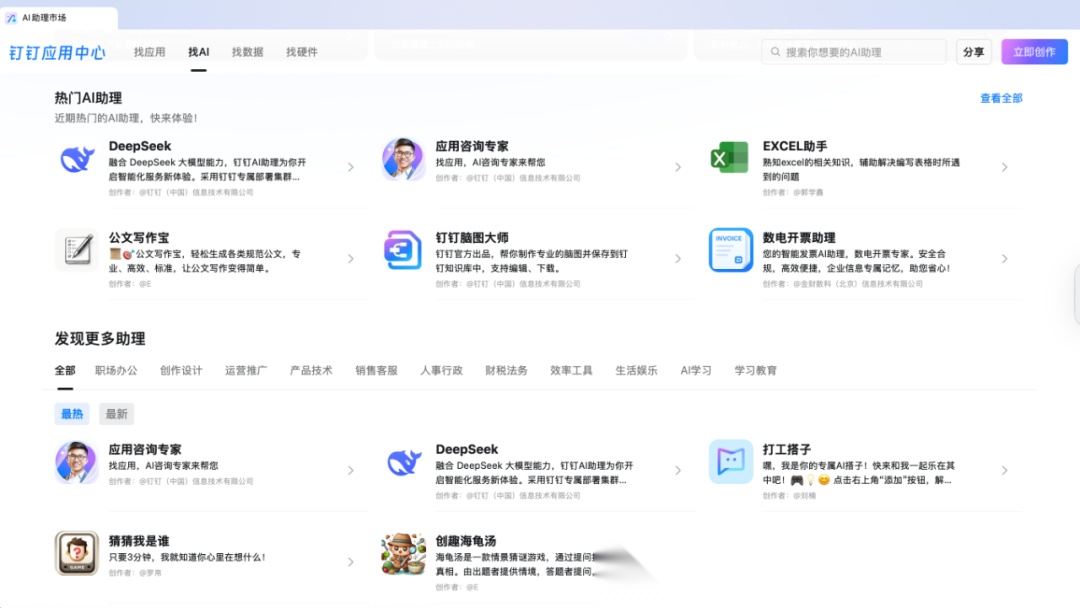Click the 热门AI助理 section heading
The image size is (1080, 608).
click(88, 98)
